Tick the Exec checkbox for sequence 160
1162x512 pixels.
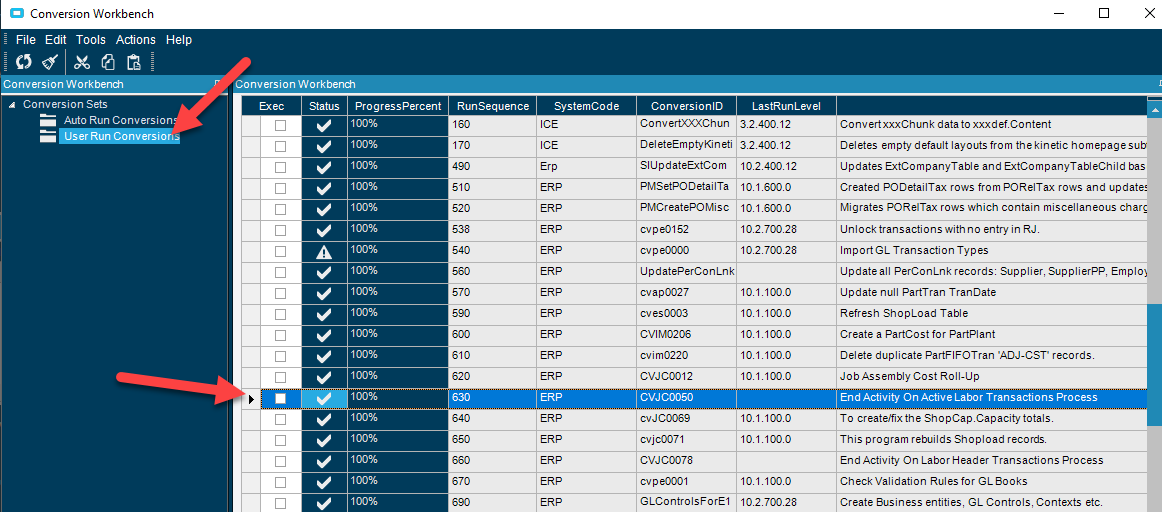tap(280, 126)
